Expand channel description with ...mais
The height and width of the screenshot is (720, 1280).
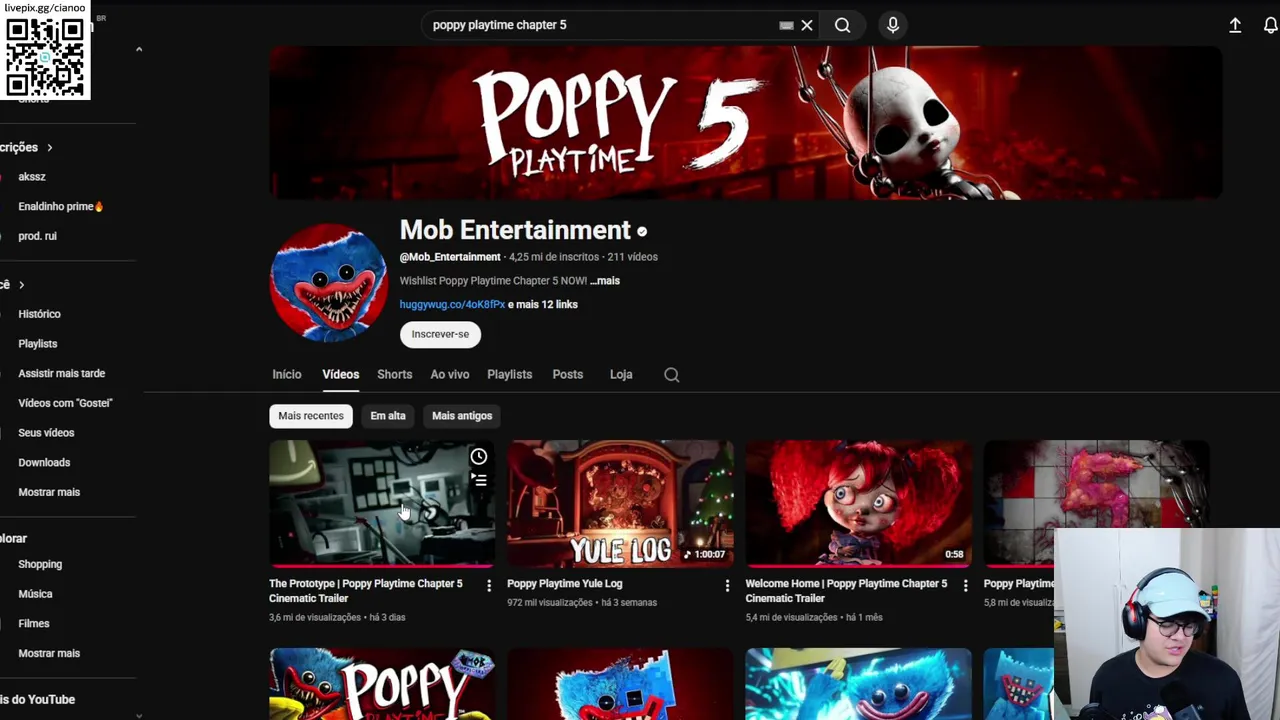(605, 281)
